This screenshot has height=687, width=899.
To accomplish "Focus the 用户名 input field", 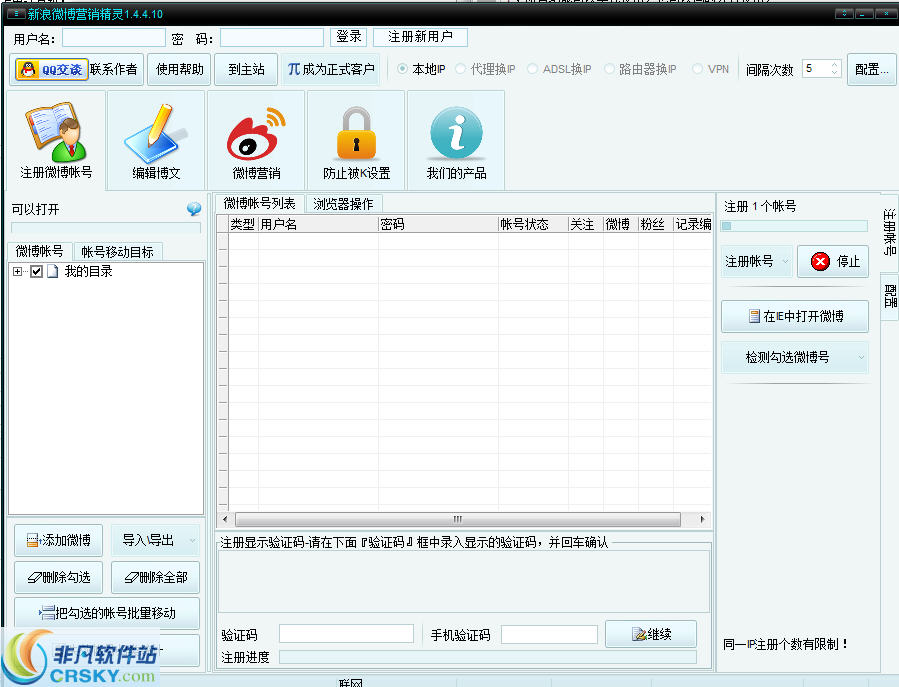I will (x=114, y=38).
